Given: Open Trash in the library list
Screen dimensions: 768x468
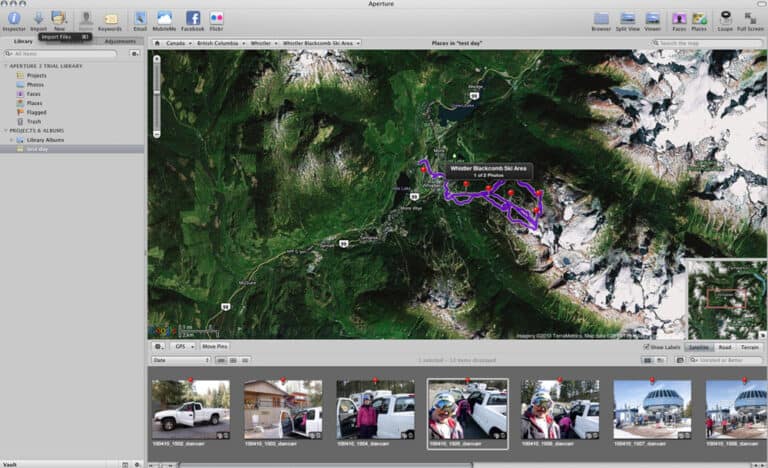Looking at the screenshot, I should tap(34, 122).
